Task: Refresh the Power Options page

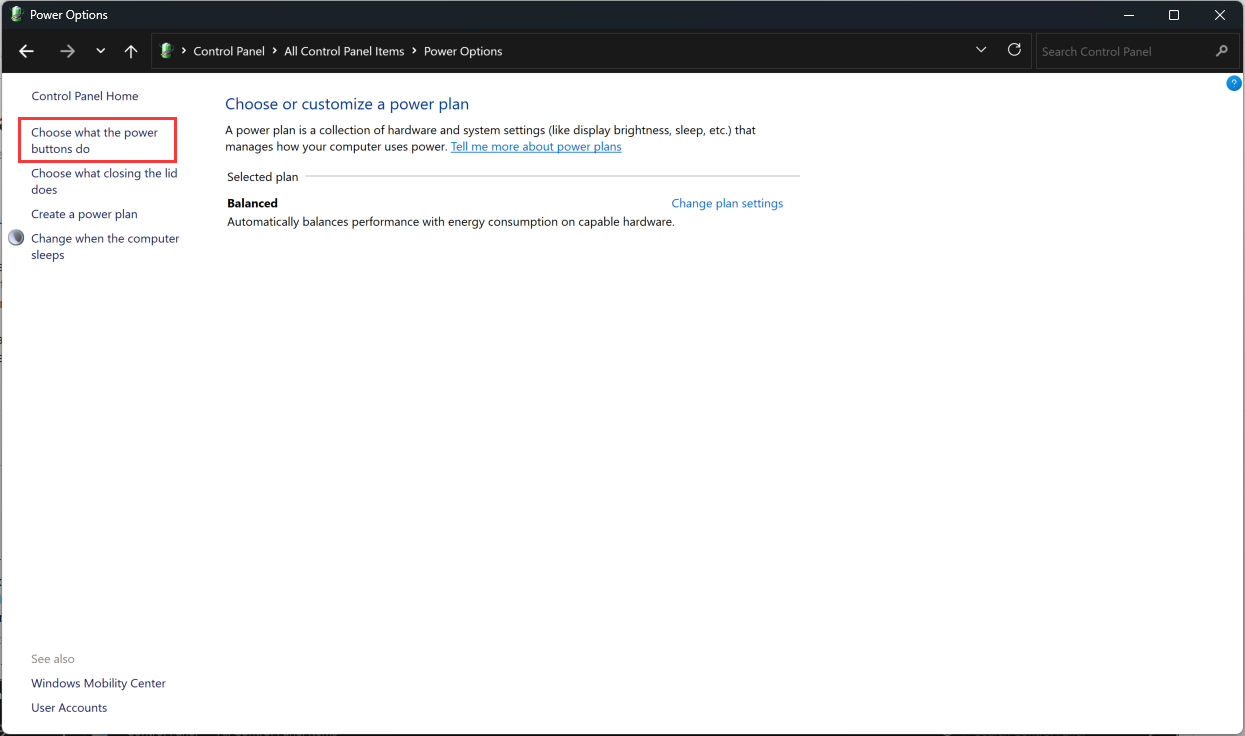Action: (x=1014, y=50)
